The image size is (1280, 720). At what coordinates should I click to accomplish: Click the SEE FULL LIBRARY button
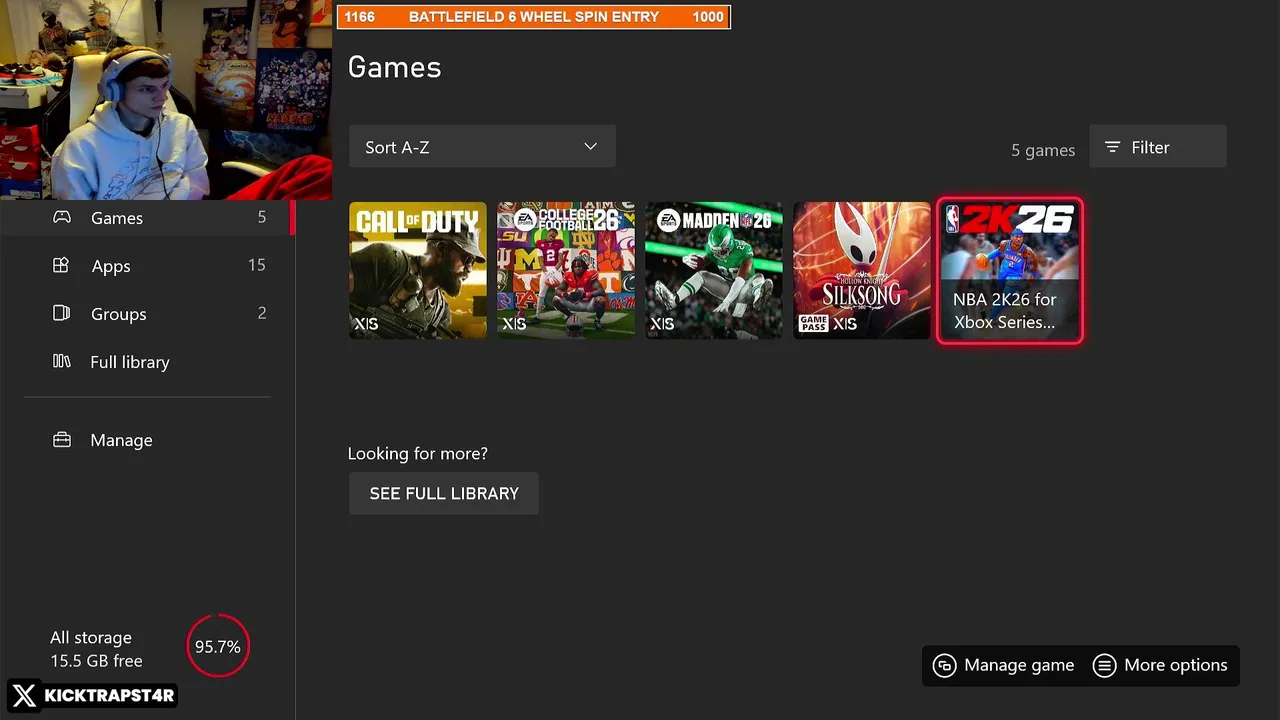(x=444, y=494)
